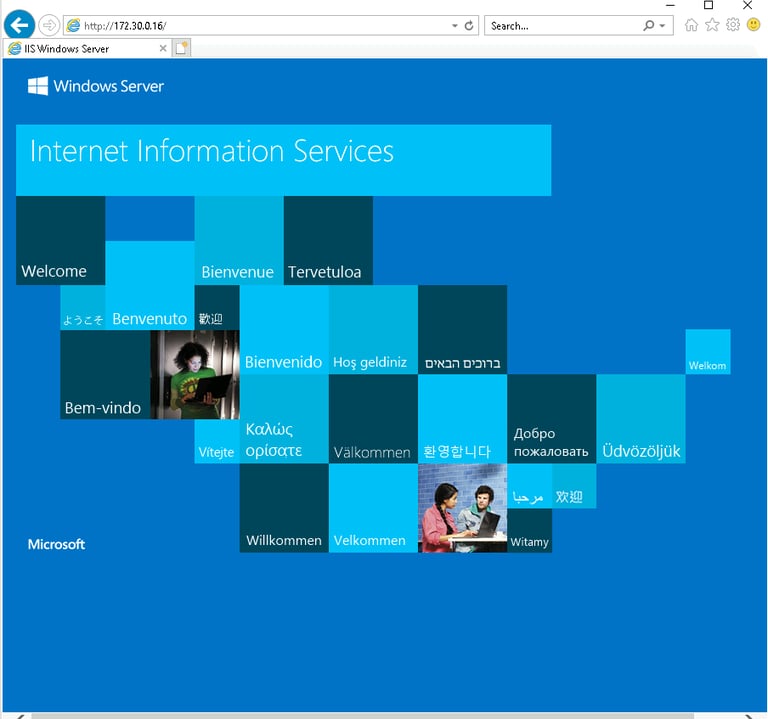Maximize the browser window

[708, 5]
